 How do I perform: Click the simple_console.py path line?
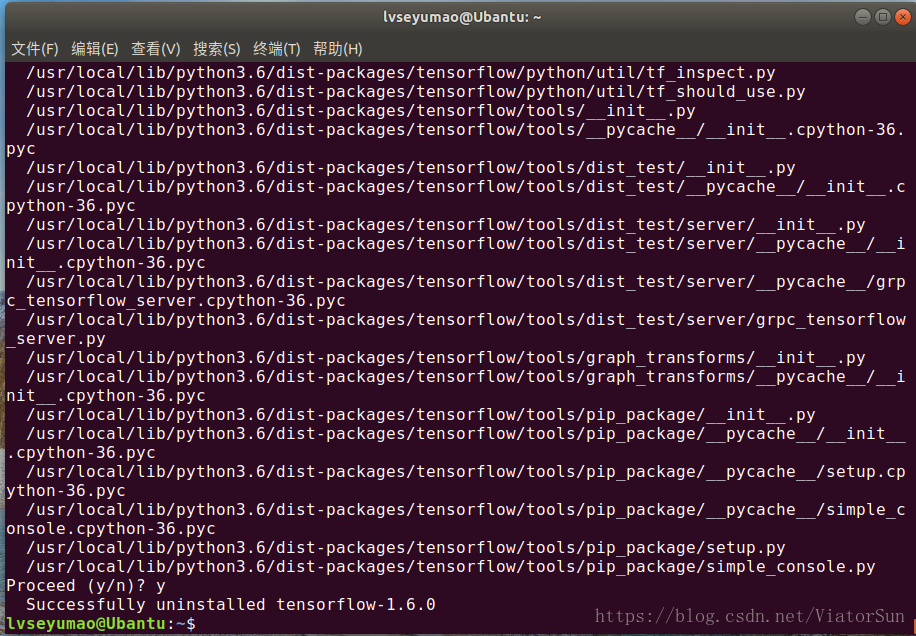click(450, 567)
